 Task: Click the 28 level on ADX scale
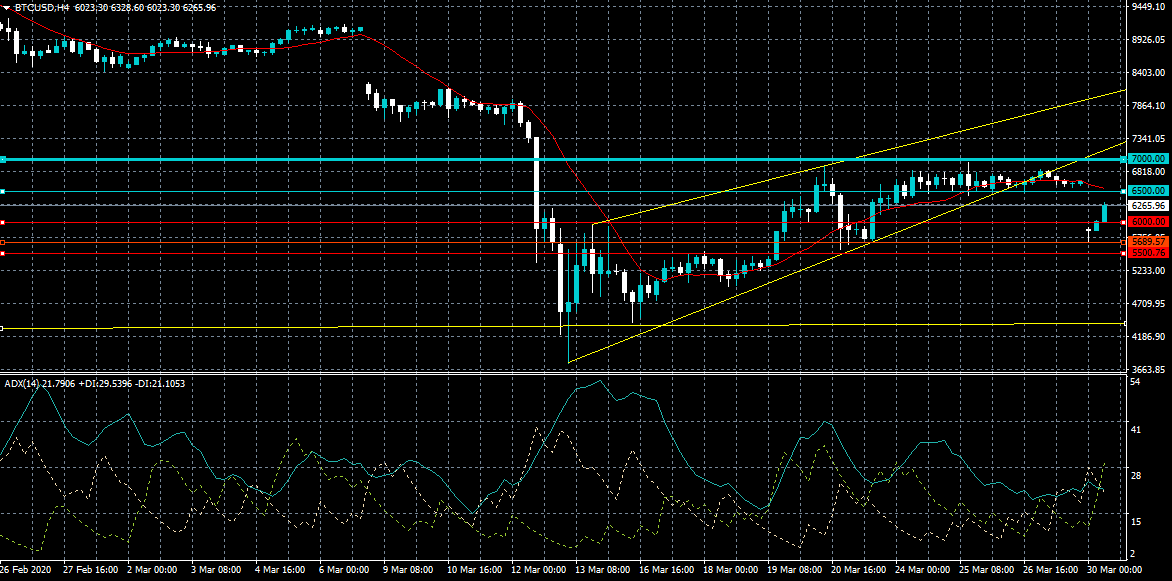[x=1135, y=476]
